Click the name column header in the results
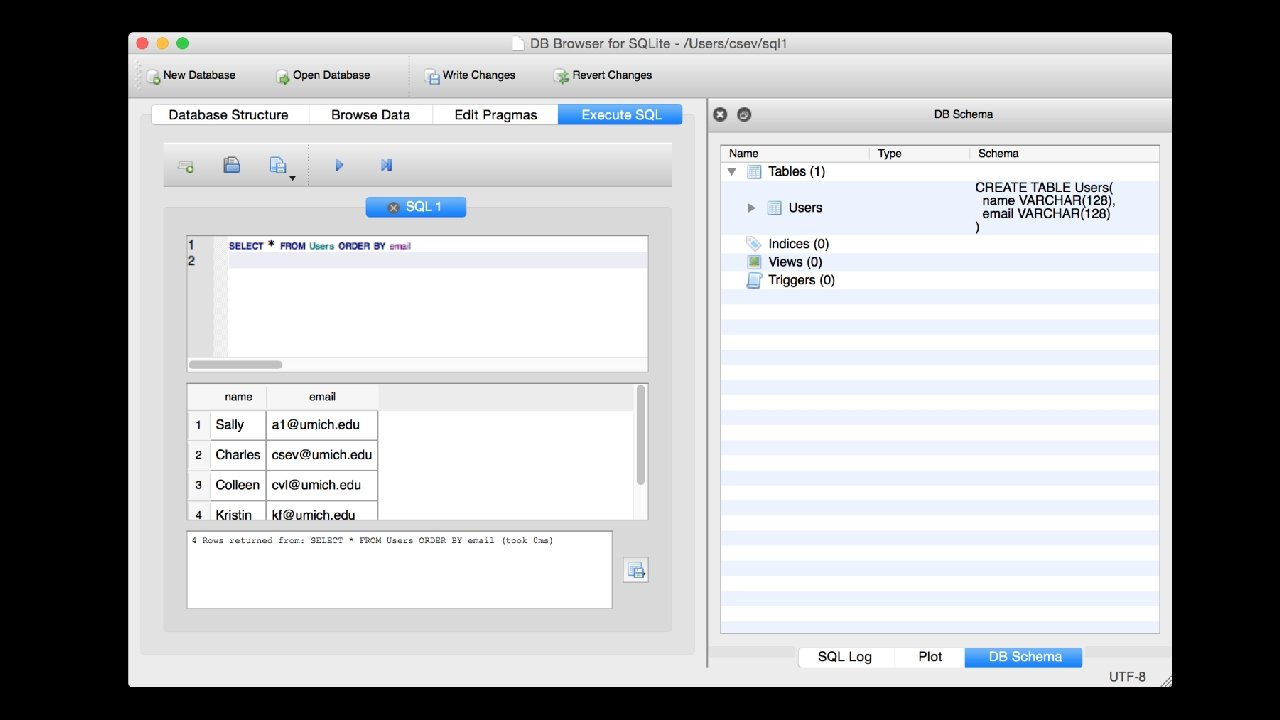Viewport: 1280px width, 720px height. tap(239, 397)
